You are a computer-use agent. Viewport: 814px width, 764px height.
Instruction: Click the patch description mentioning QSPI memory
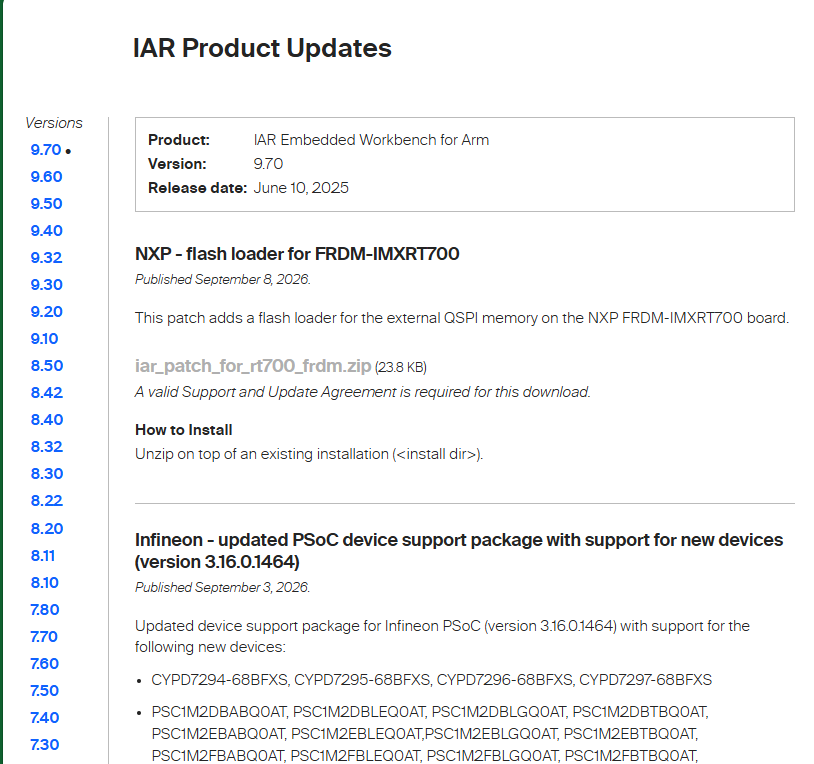point(462,318)
